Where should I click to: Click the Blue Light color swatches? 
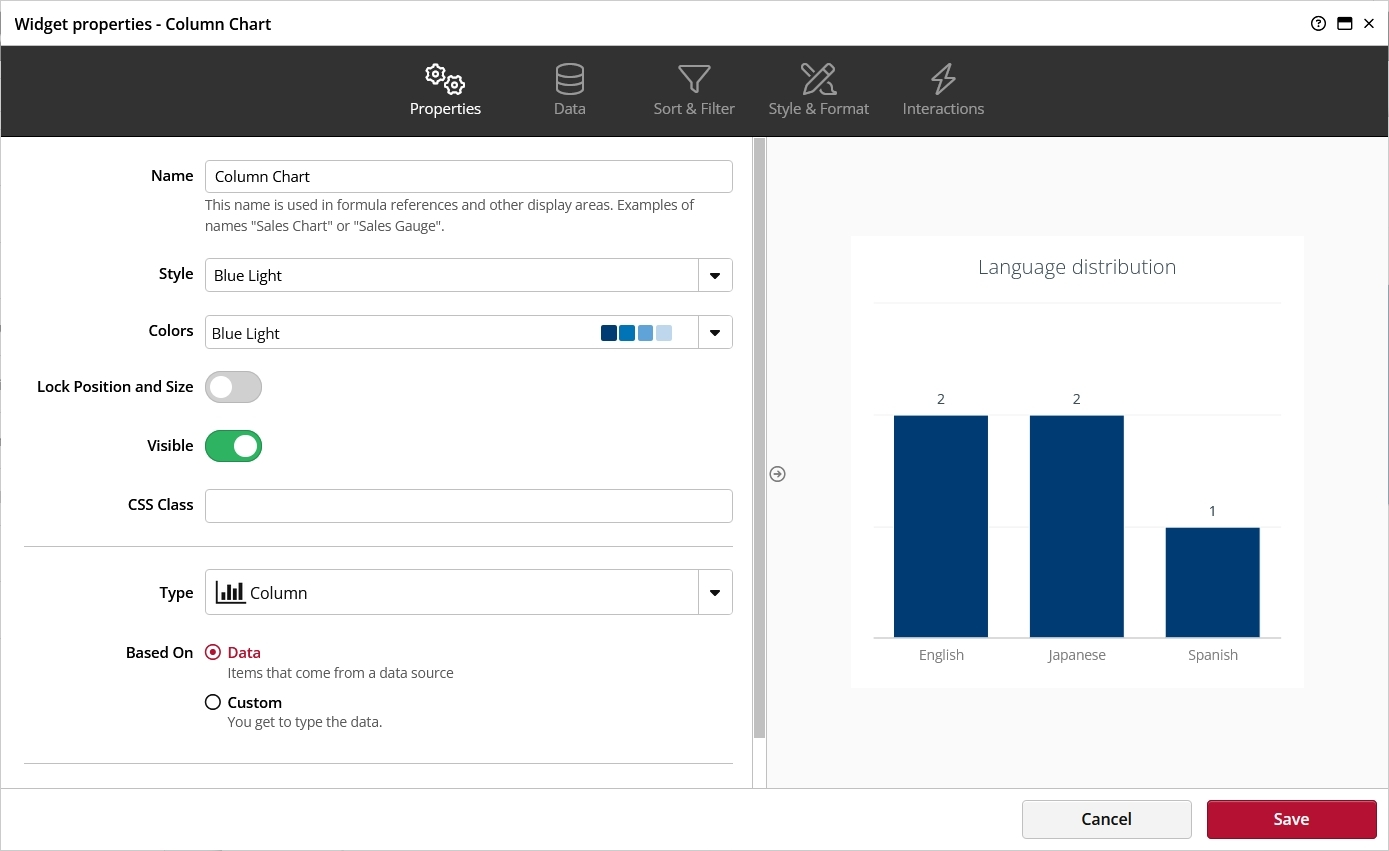pos(636,333)
